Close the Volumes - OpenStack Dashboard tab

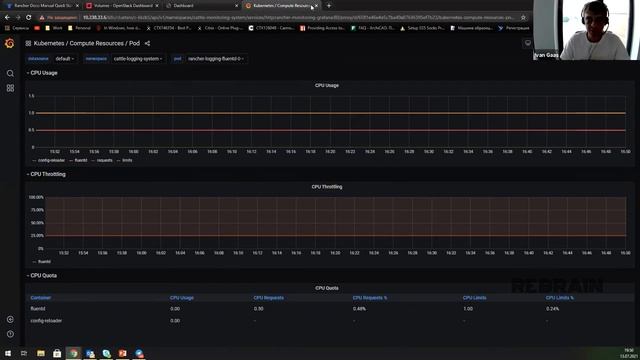[x=157, y=6]
